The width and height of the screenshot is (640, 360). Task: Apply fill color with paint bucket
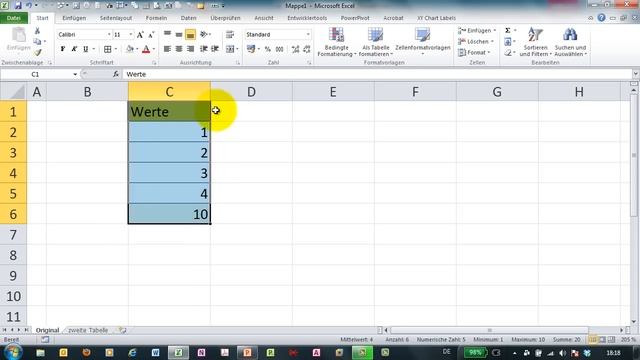pyautogui.click(x=130, y=49)
